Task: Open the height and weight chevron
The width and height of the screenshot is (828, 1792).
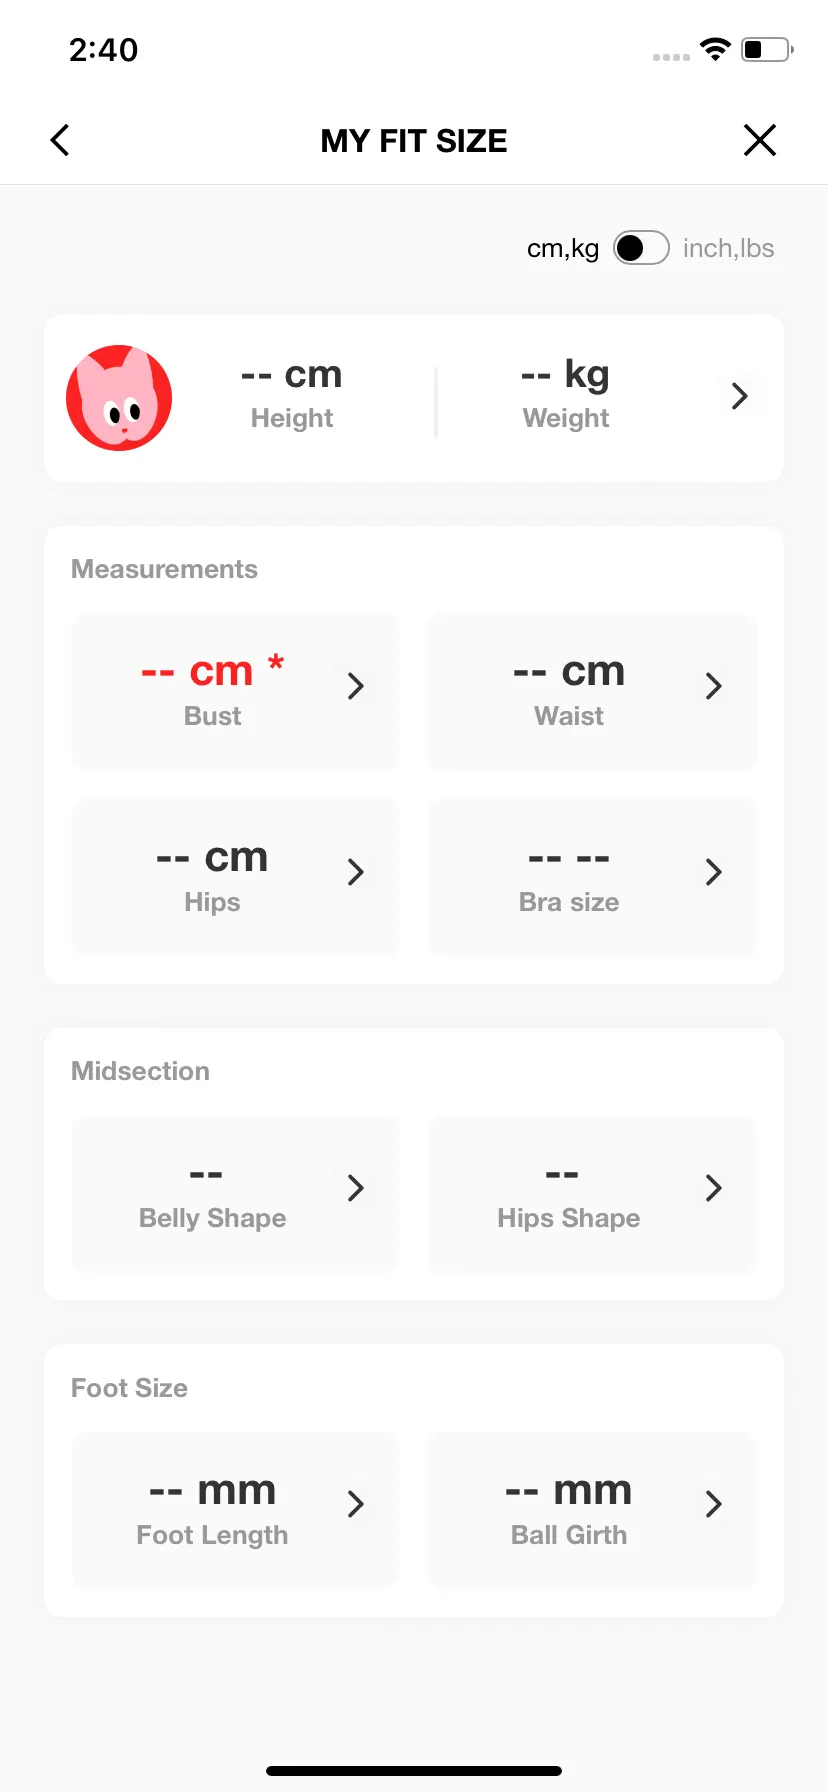Action: pyautogui.click(x=739, y=396)
